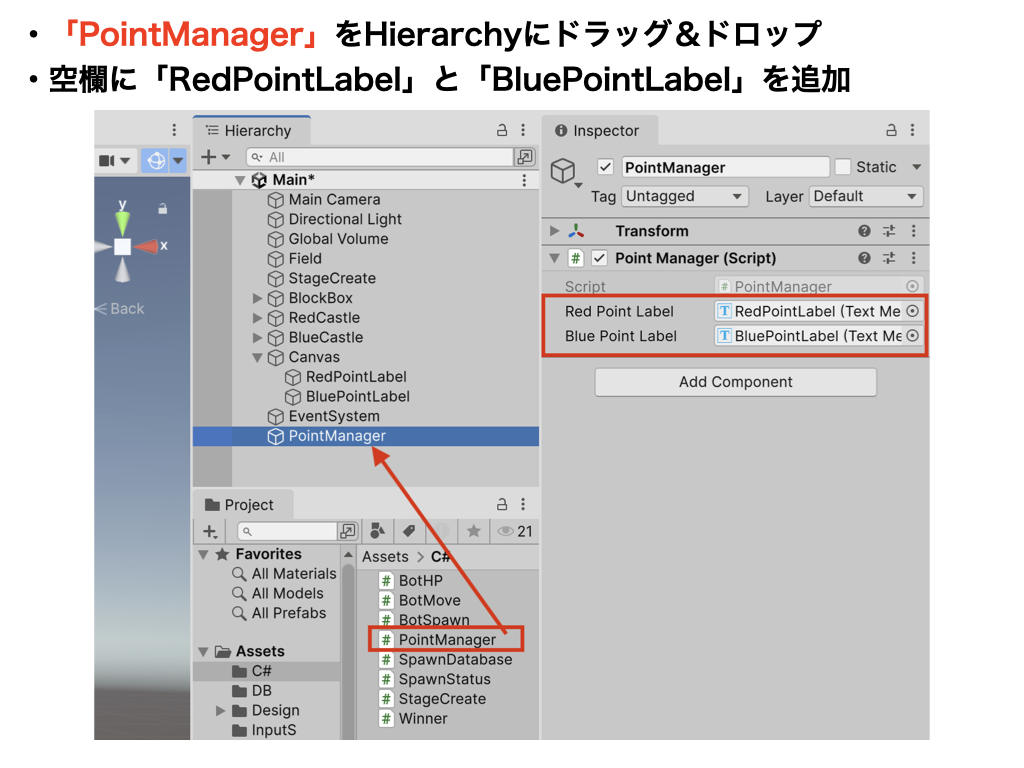
Task: Open the Point Manager script help icon
Action: 864,258
